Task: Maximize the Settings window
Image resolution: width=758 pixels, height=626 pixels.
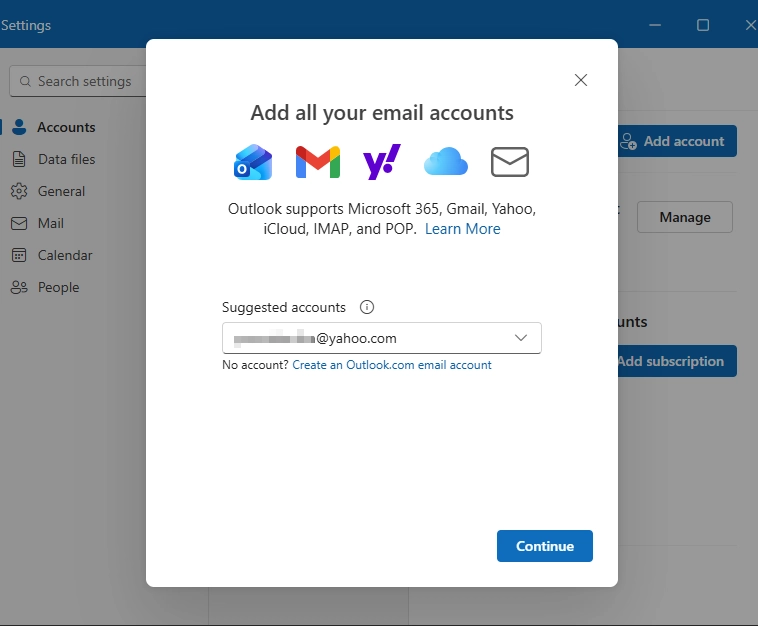Action: click(703, 25)
